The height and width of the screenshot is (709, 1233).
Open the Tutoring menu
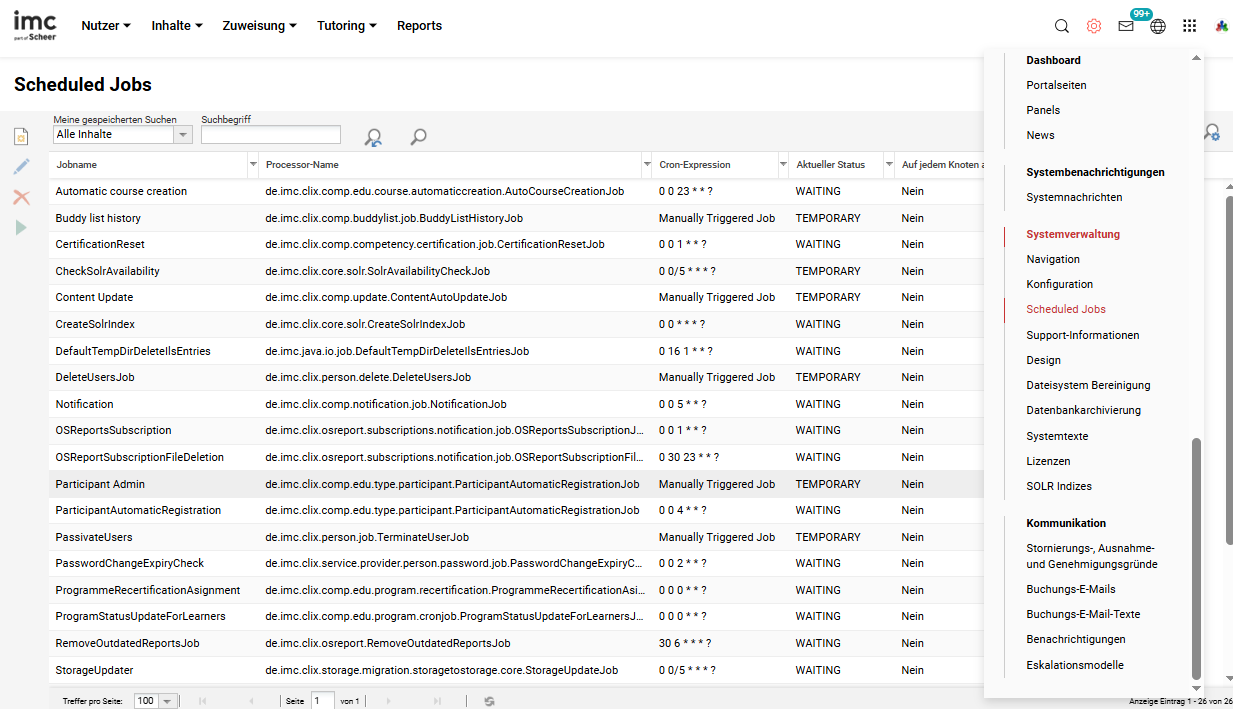tap(347, 26)
